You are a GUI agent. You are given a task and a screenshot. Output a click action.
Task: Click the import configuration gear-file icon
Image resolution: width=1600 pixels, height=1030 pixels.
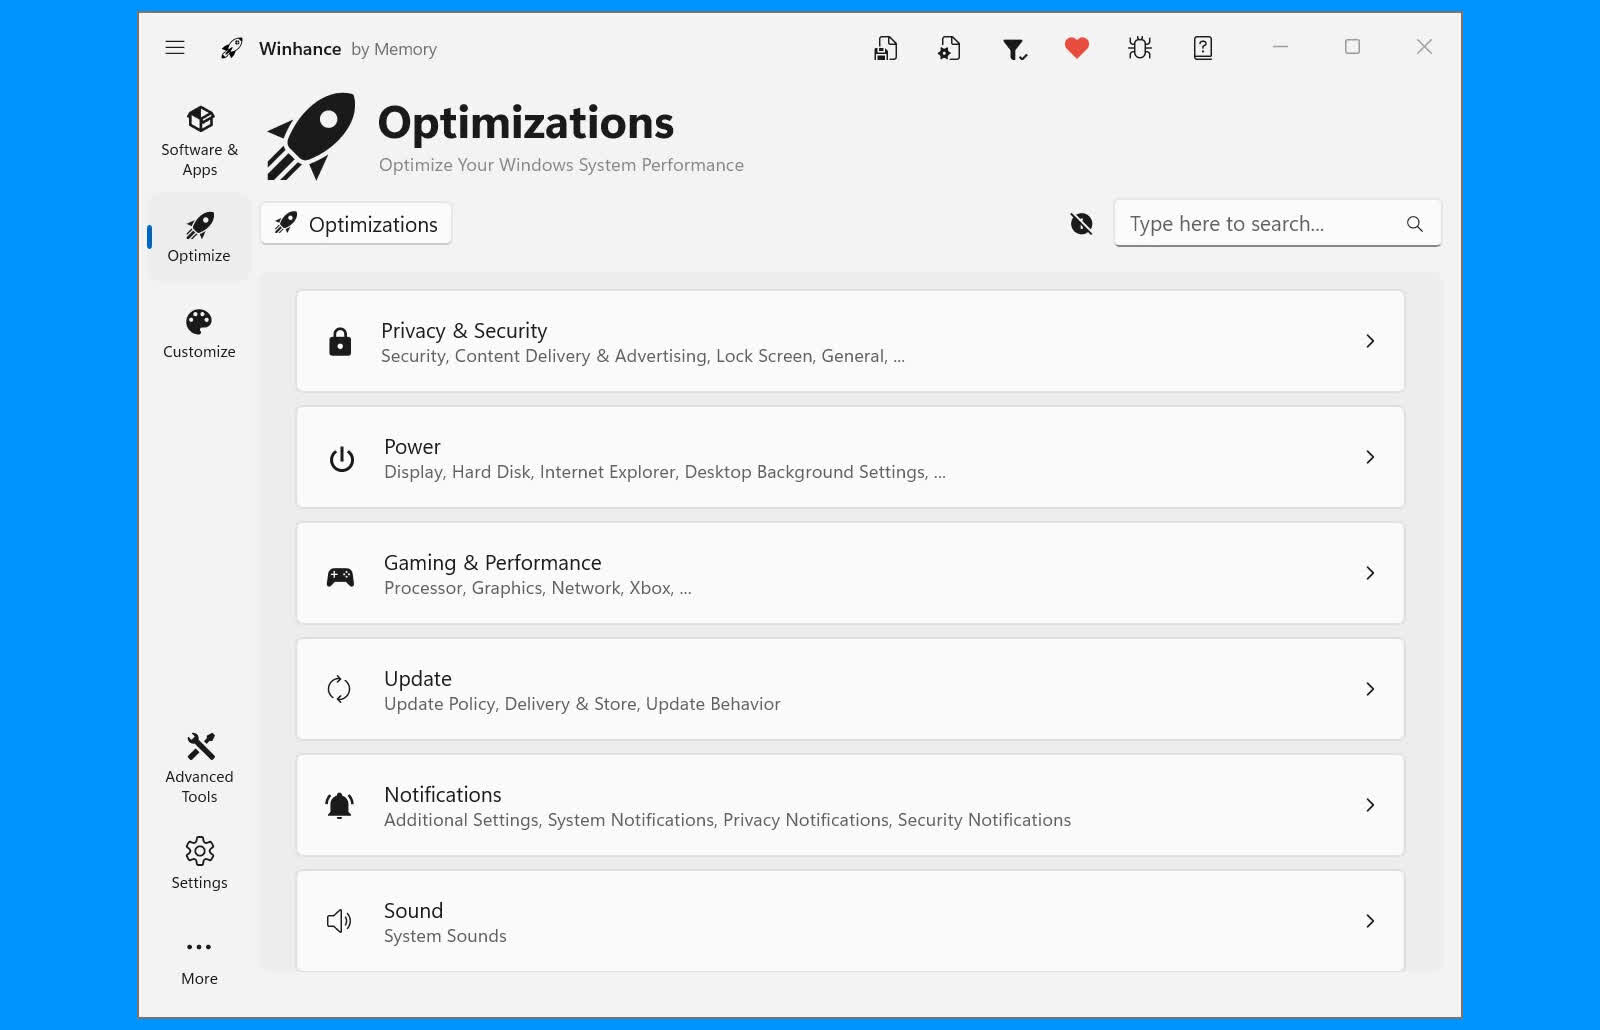tap(949, 48)
